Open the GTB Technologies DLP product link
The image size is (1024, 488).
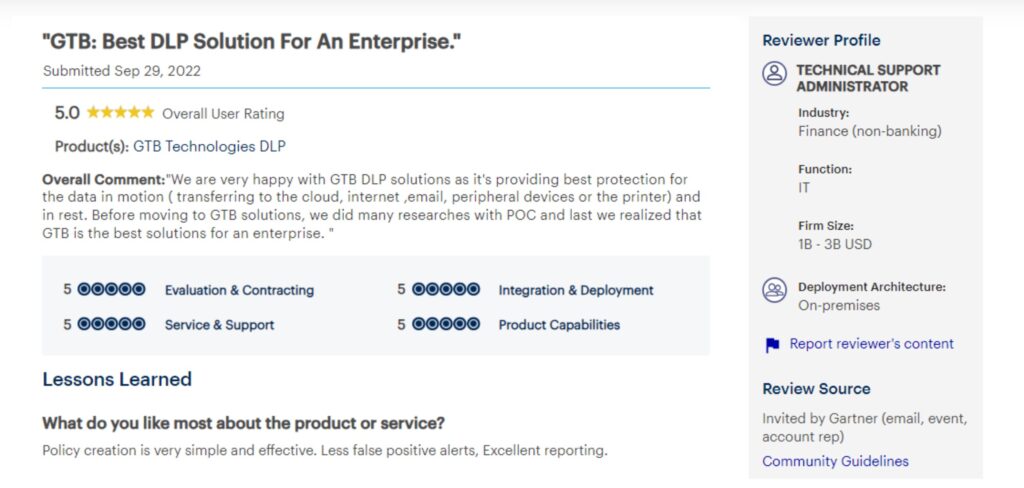tap(210, 146)
